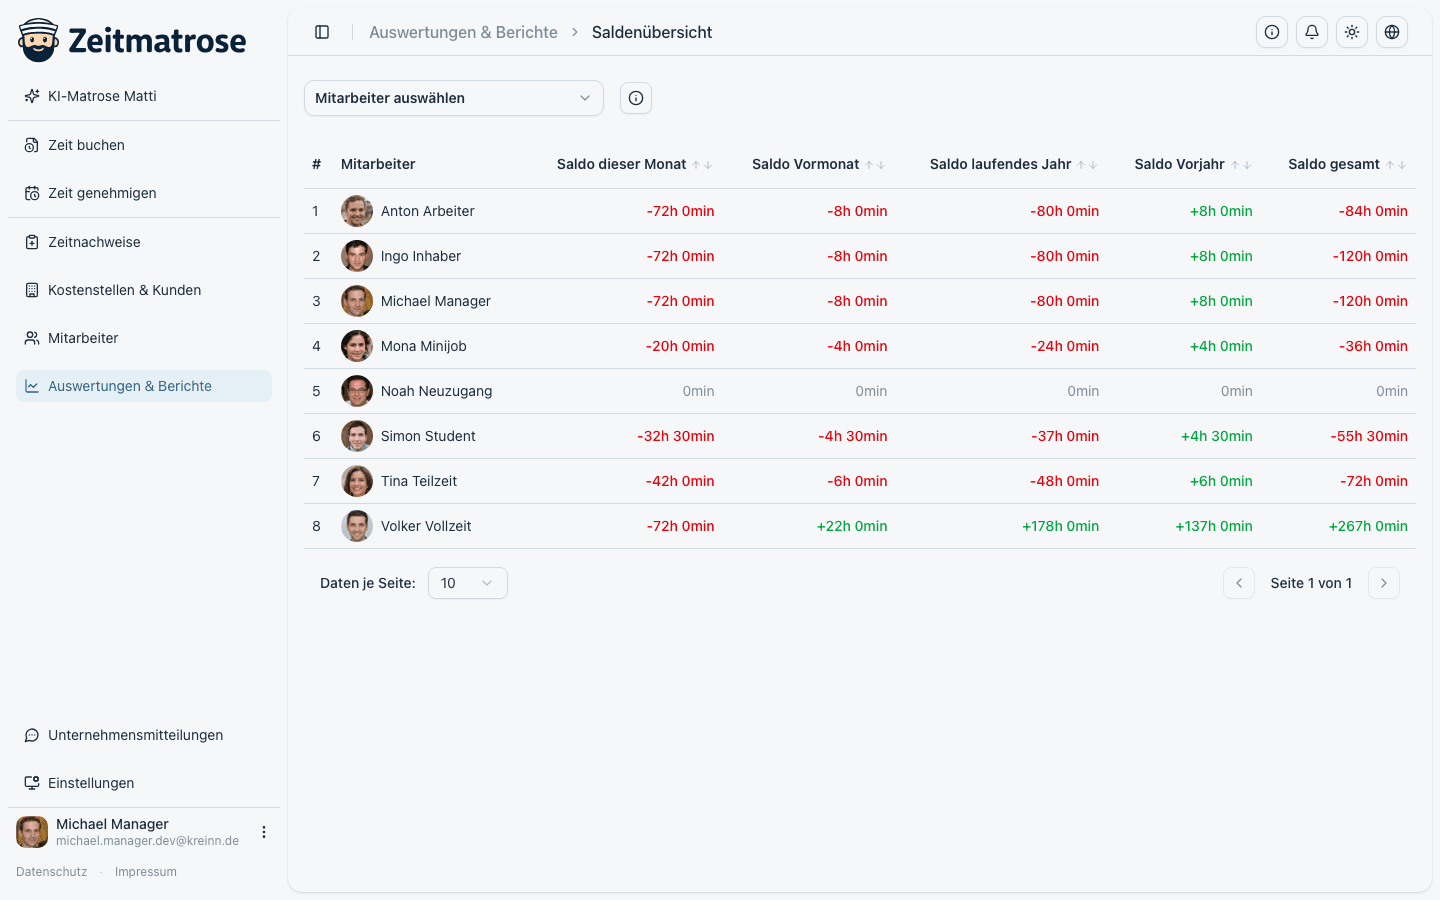
Task: Click Mitarbeiter column header
Action: click(378, 164)
